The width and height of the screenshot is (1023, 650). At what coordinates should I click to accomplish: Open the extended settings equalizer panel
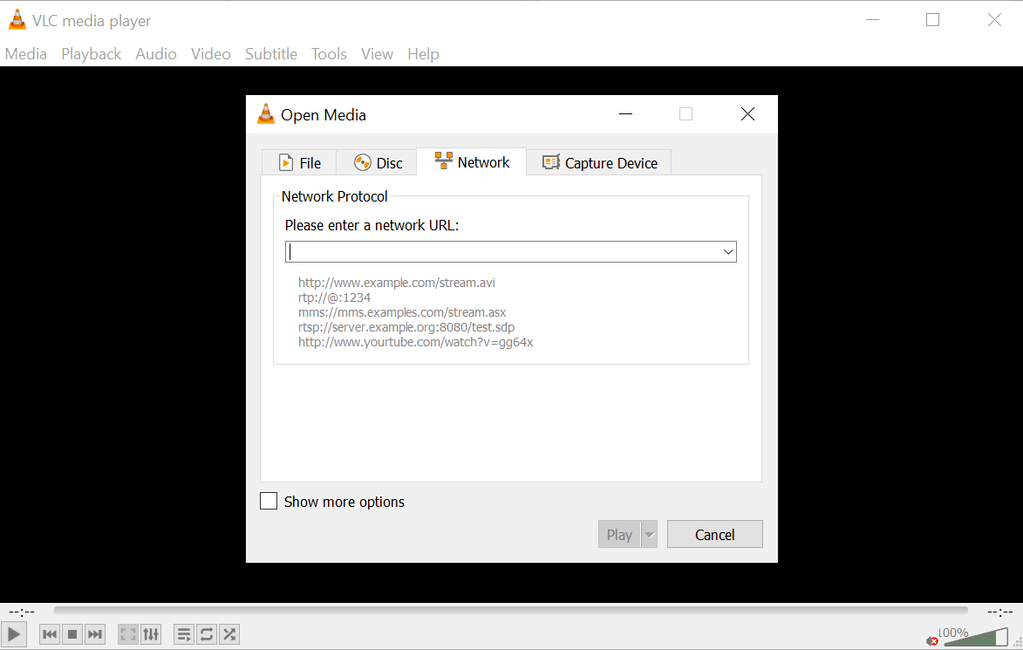click(x=151, y=633)
